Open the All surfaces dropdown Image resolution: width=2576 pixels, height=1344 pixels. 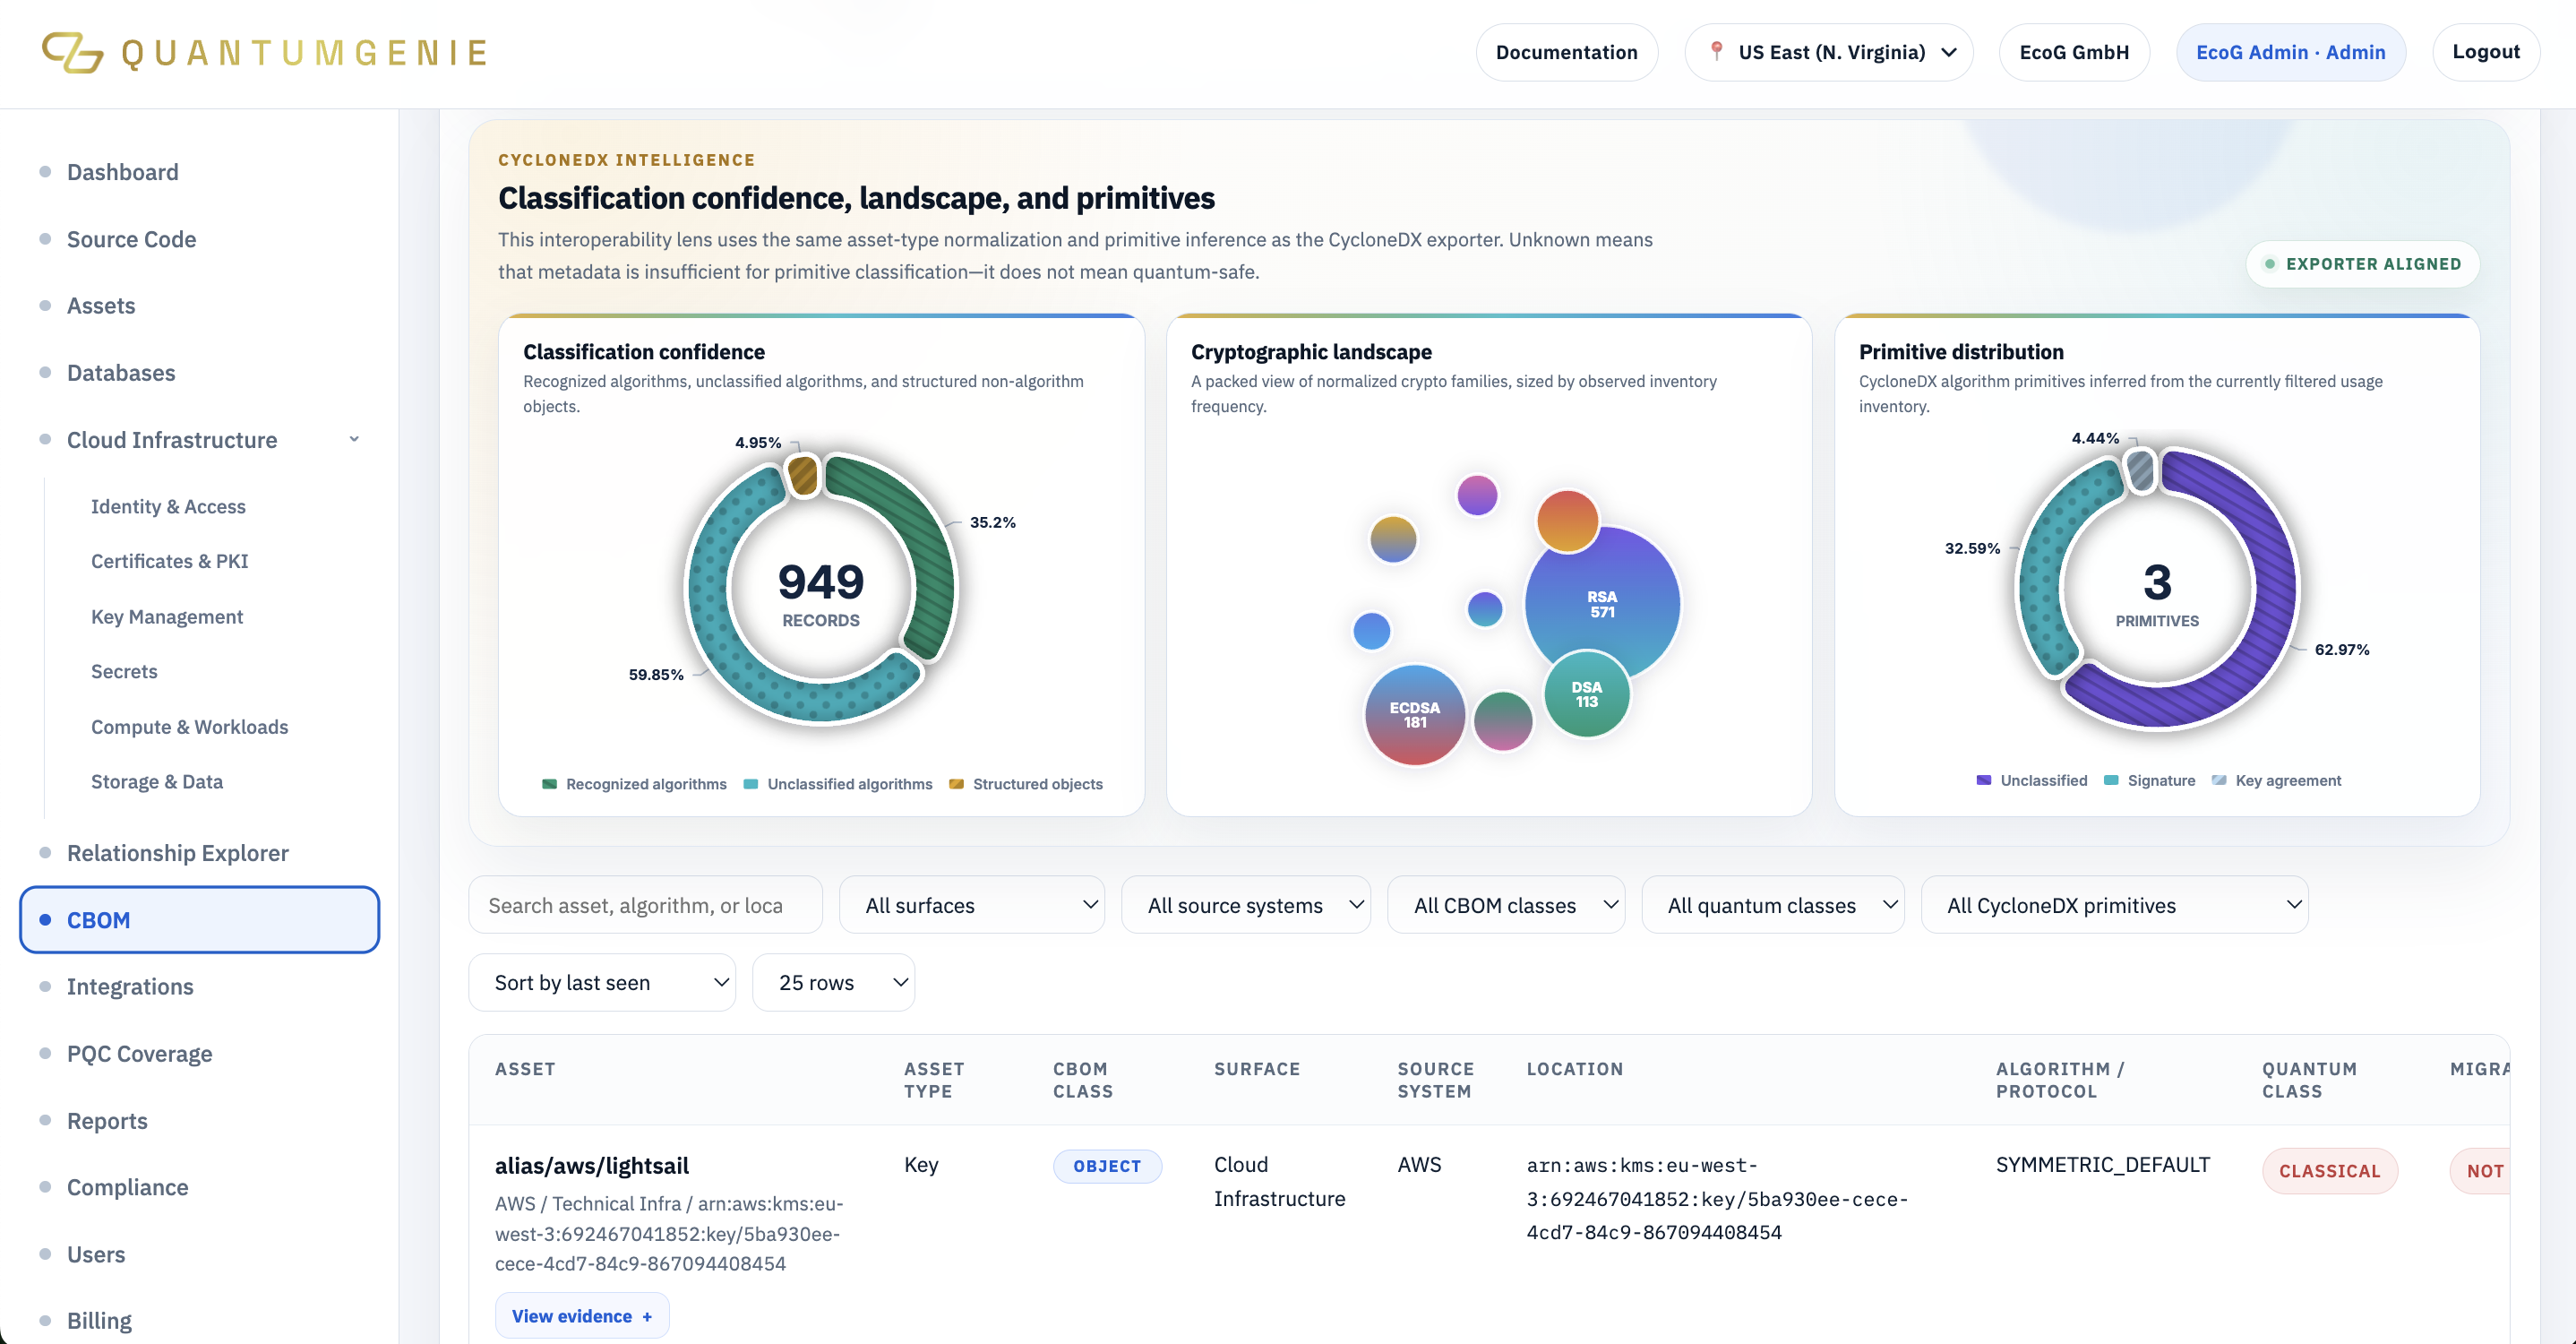[x=971, y=905]
